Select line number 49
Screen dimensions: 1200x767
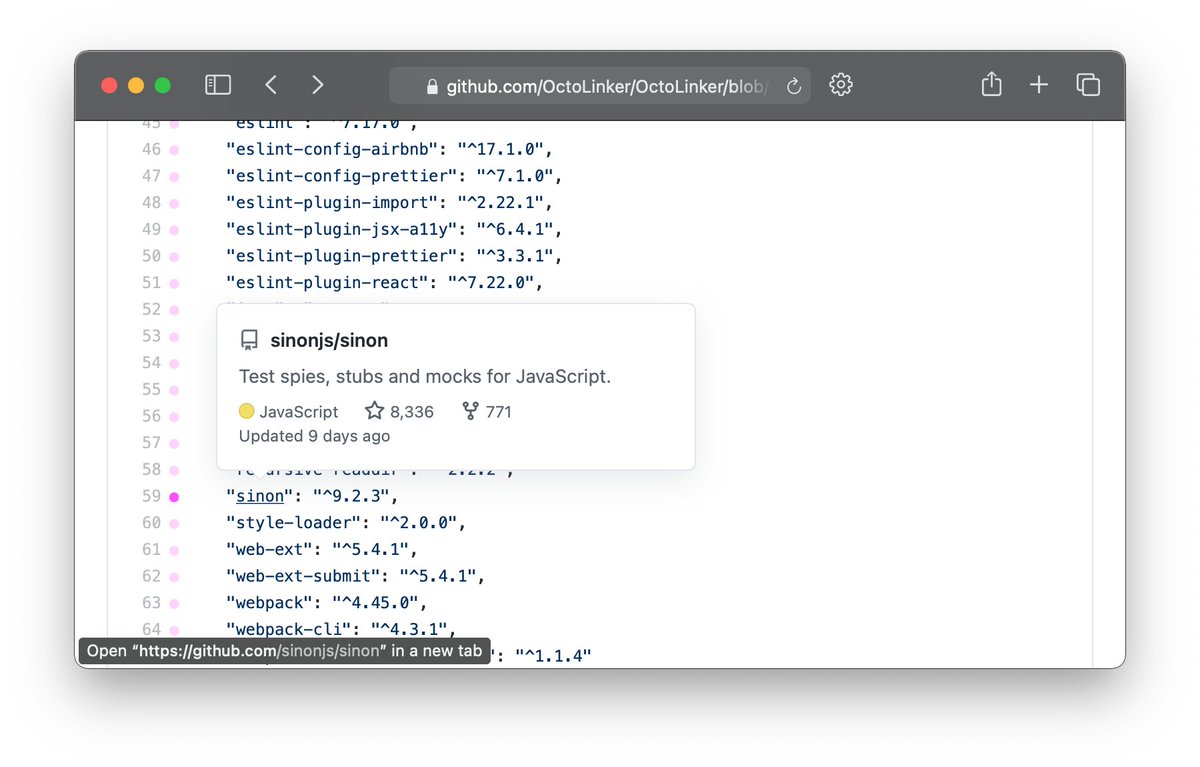[151, 229]
